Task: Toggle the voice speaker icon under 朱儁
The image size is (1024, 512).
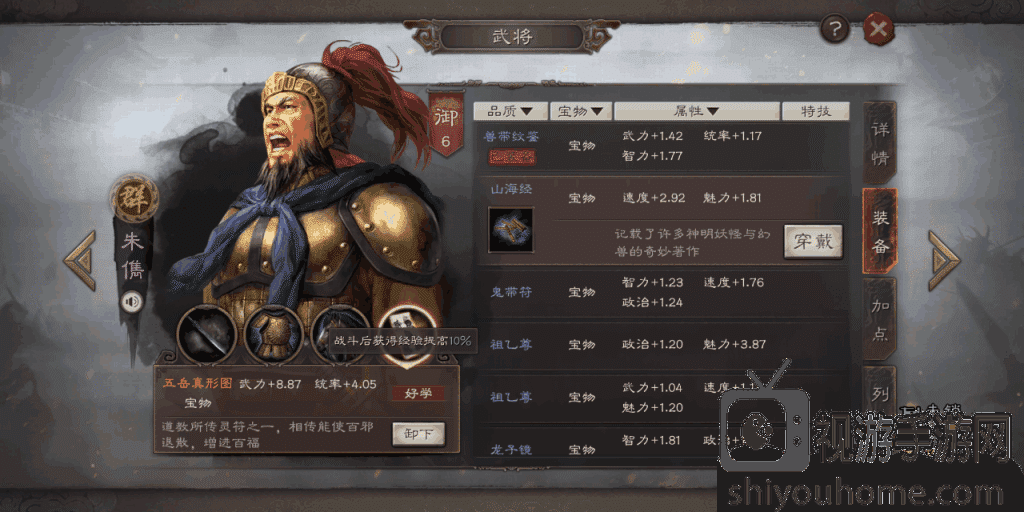Action: click(133, 300)
